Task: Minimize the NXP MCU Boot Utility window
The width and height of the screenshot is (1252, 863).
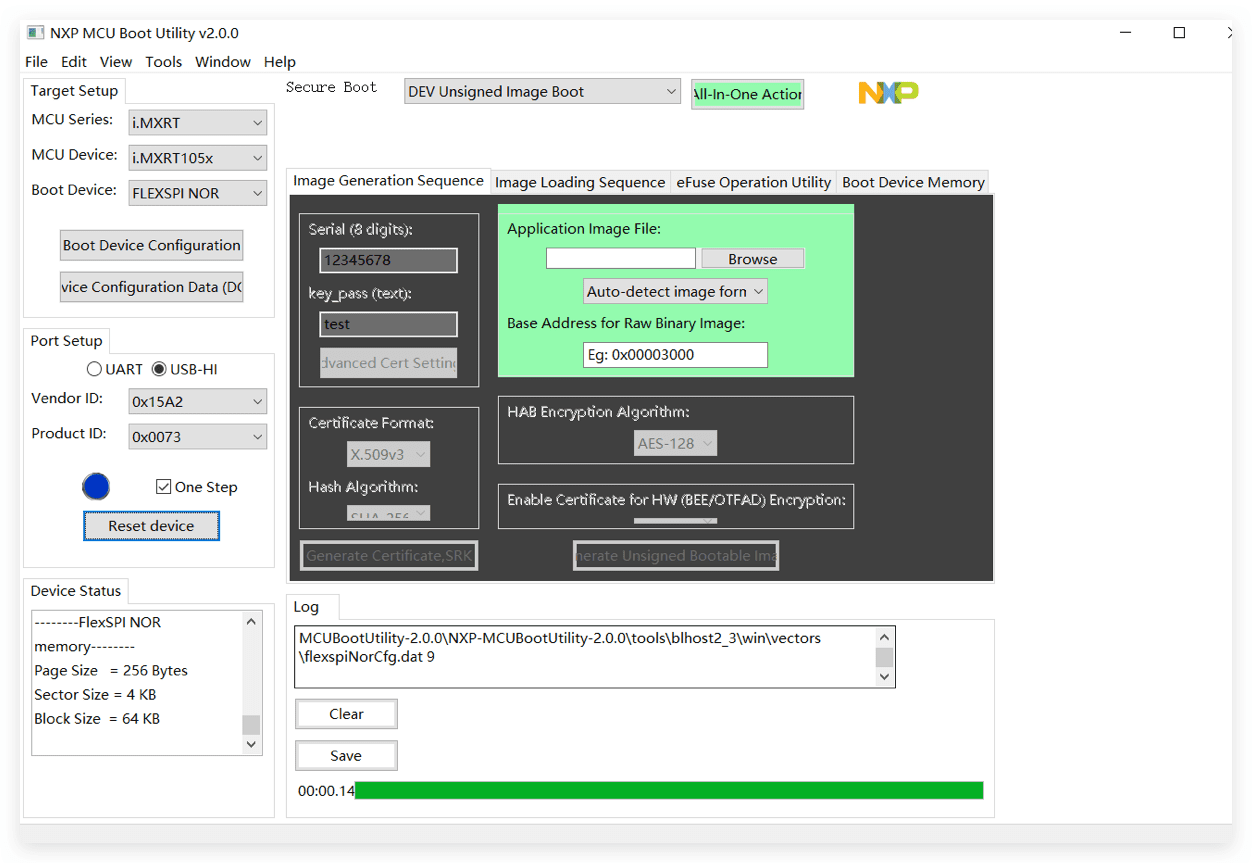Action: pyautogui.click(x=1126, y=33)
